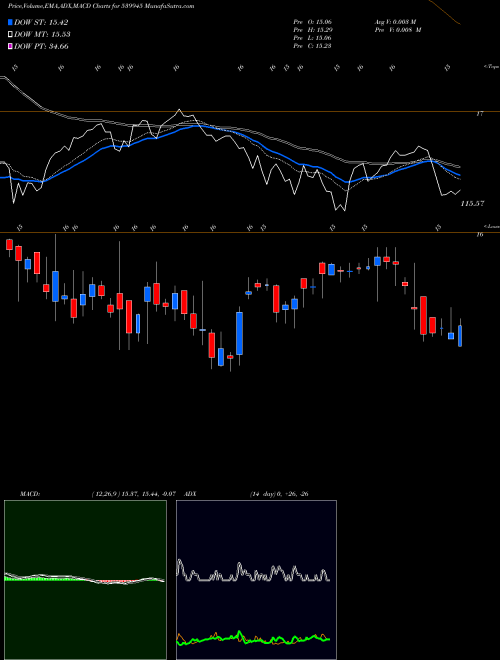
Task: Open the green MACD indicator panel
Action: (x=85, y=580)
